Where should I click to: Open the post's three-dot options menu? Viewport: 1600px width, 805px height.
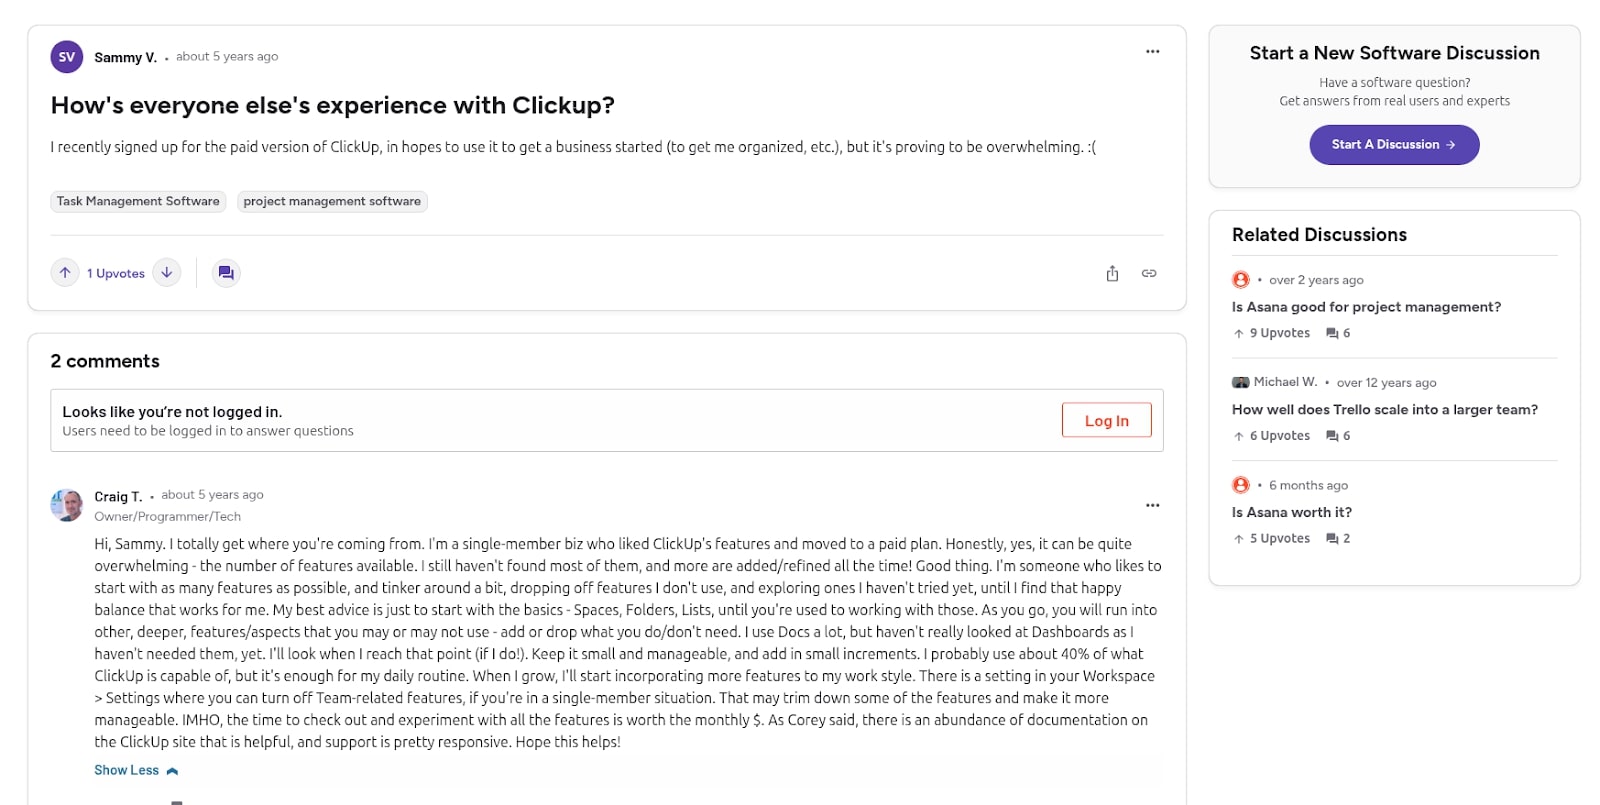click(x=1153, y=51)
